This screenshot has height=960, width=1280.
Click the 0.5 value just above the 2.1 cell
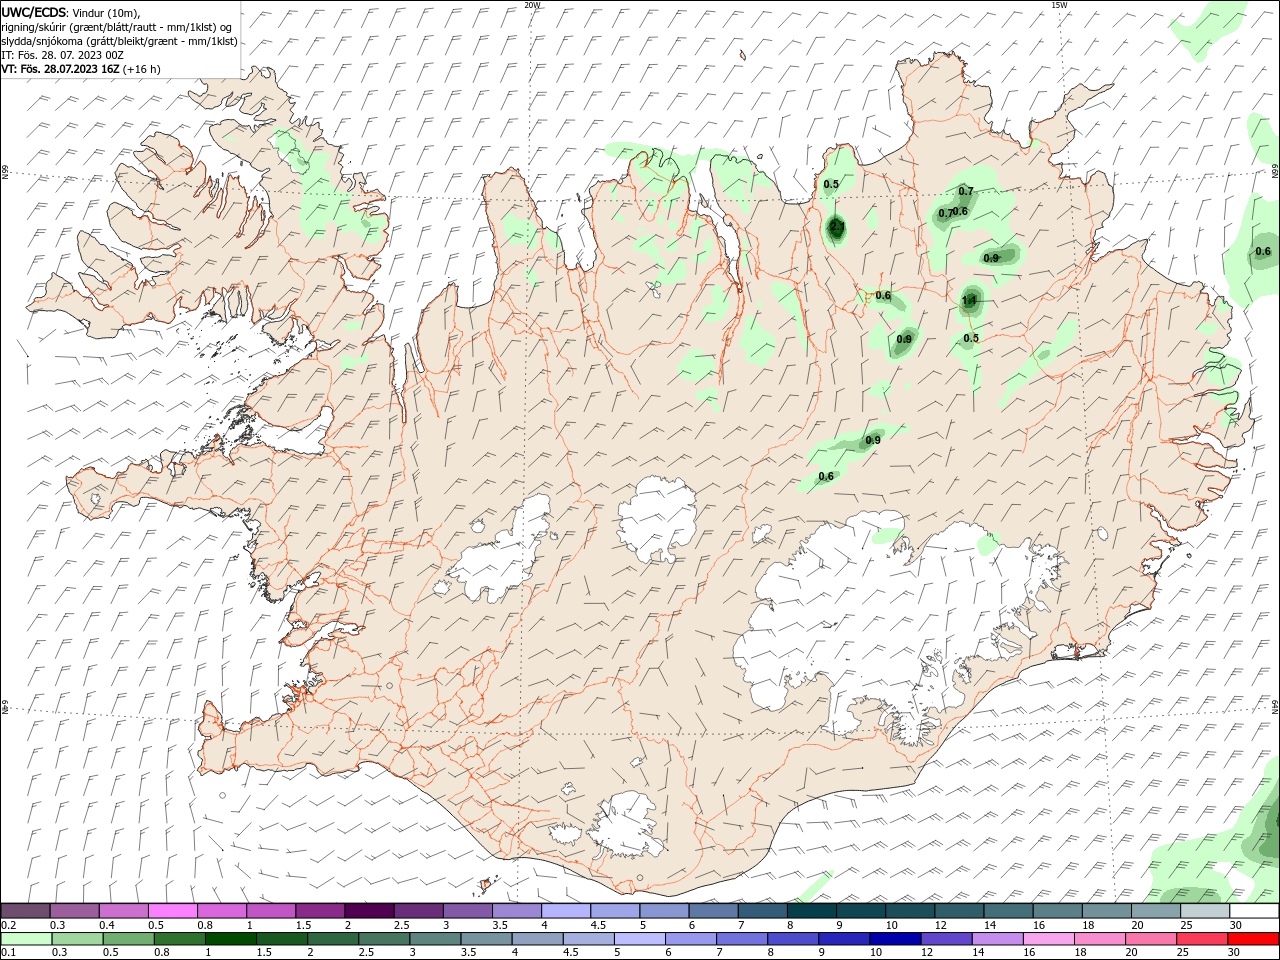click(831, 184)
